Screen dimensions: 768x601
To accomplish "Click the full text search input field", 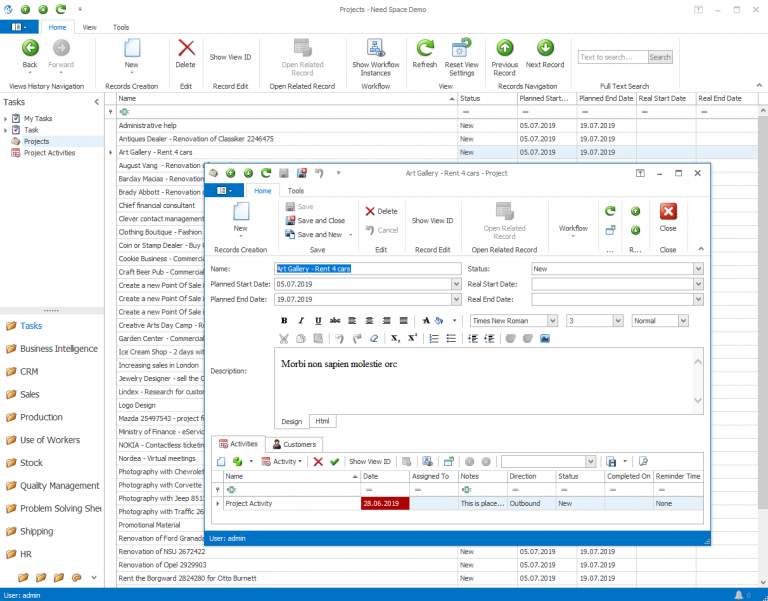I will click(x=612, y=57).
